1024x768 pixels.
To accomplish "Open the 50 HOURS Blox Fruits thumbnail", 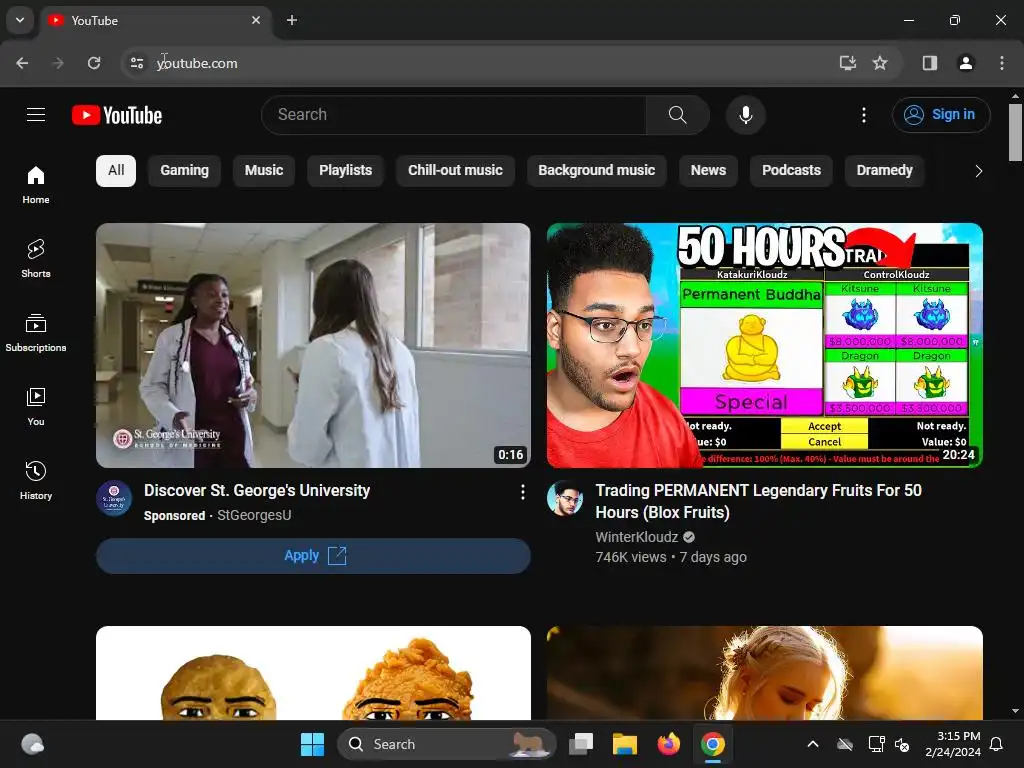I will pyautogui.click(x=765, y=345).
